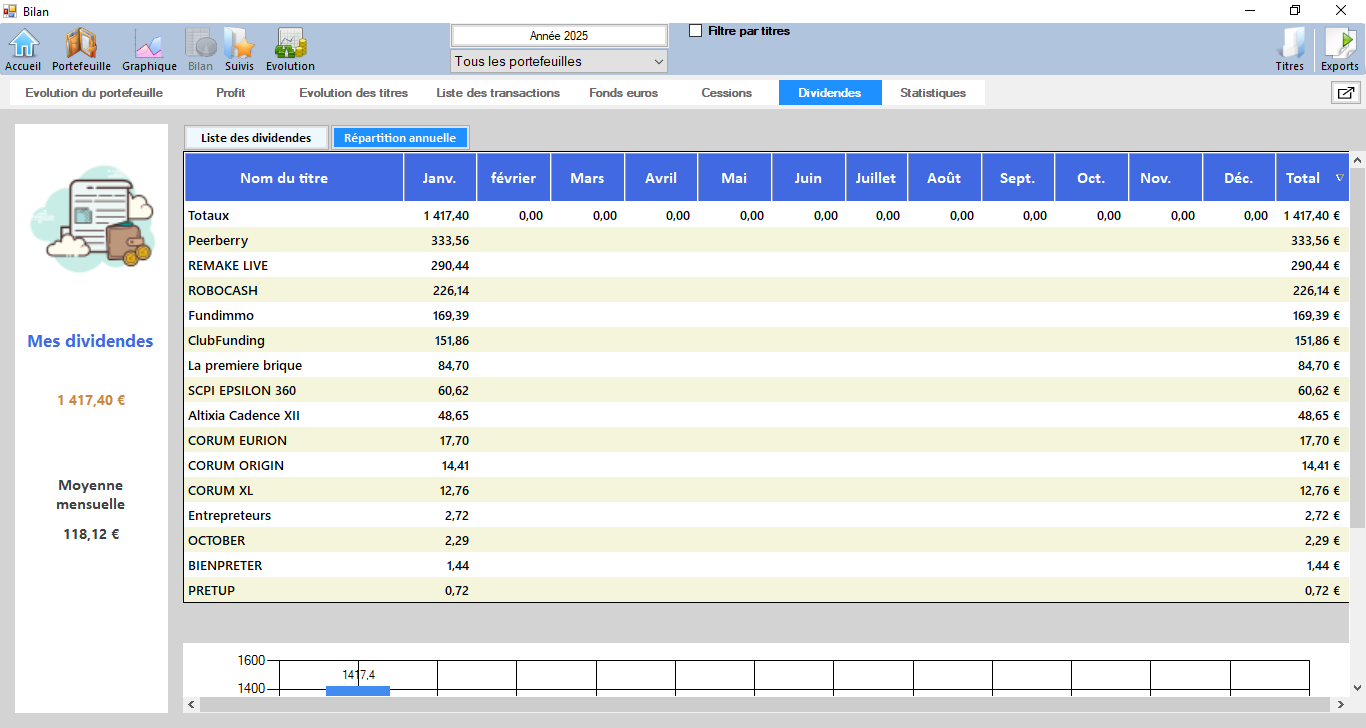Click the Mars column header
Screen dimensions: 1366x728
588,178
